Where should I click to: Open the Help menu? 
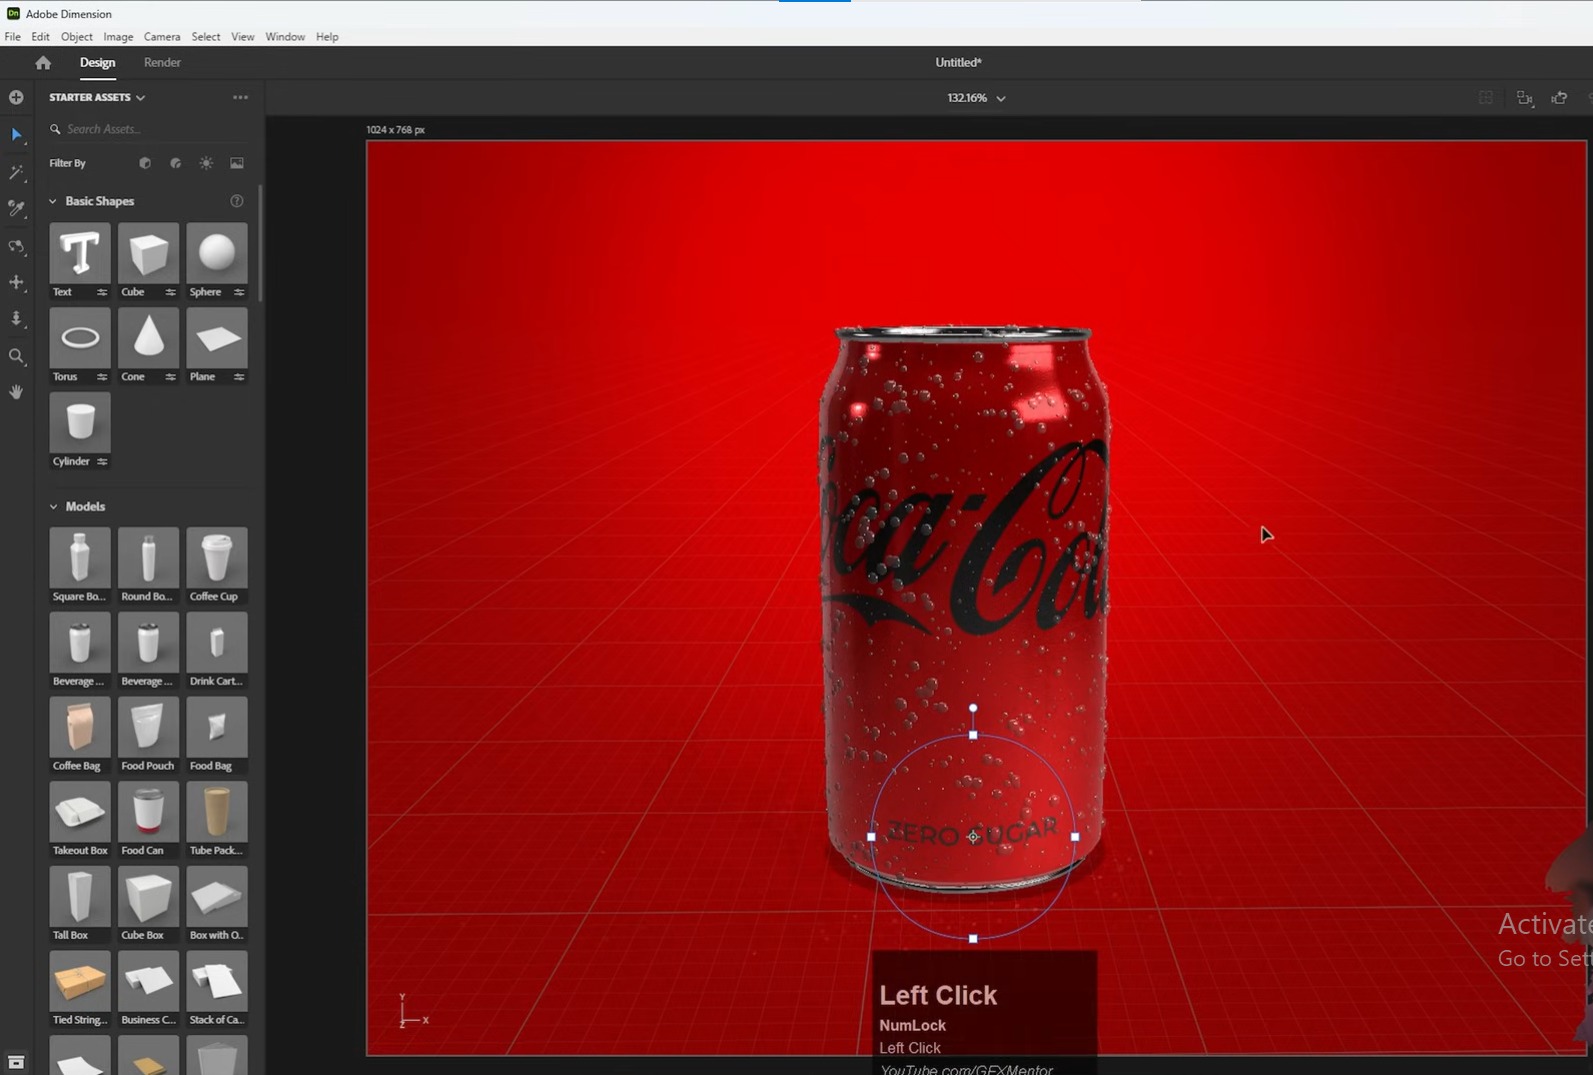pyautogui.click(x=327, y=37)
